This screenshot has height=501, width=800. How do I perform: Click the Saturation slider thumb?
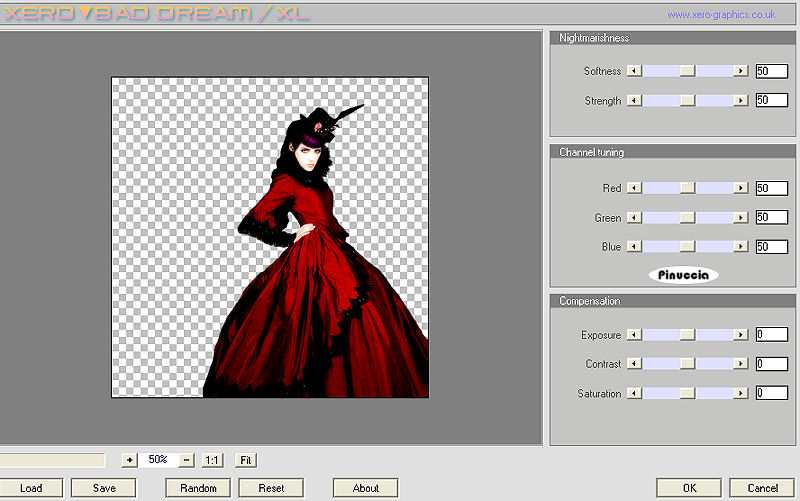[x=687, y=394]
